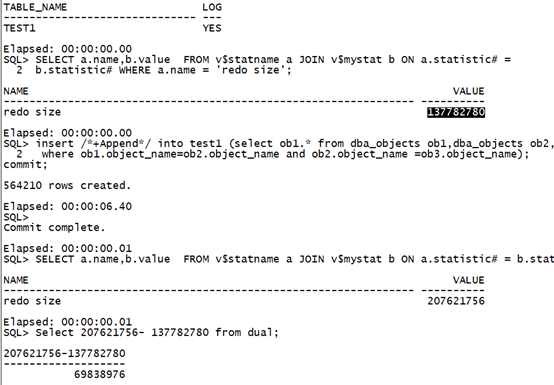
Task: Click the first VALUE column header
Action: [468, 91]
